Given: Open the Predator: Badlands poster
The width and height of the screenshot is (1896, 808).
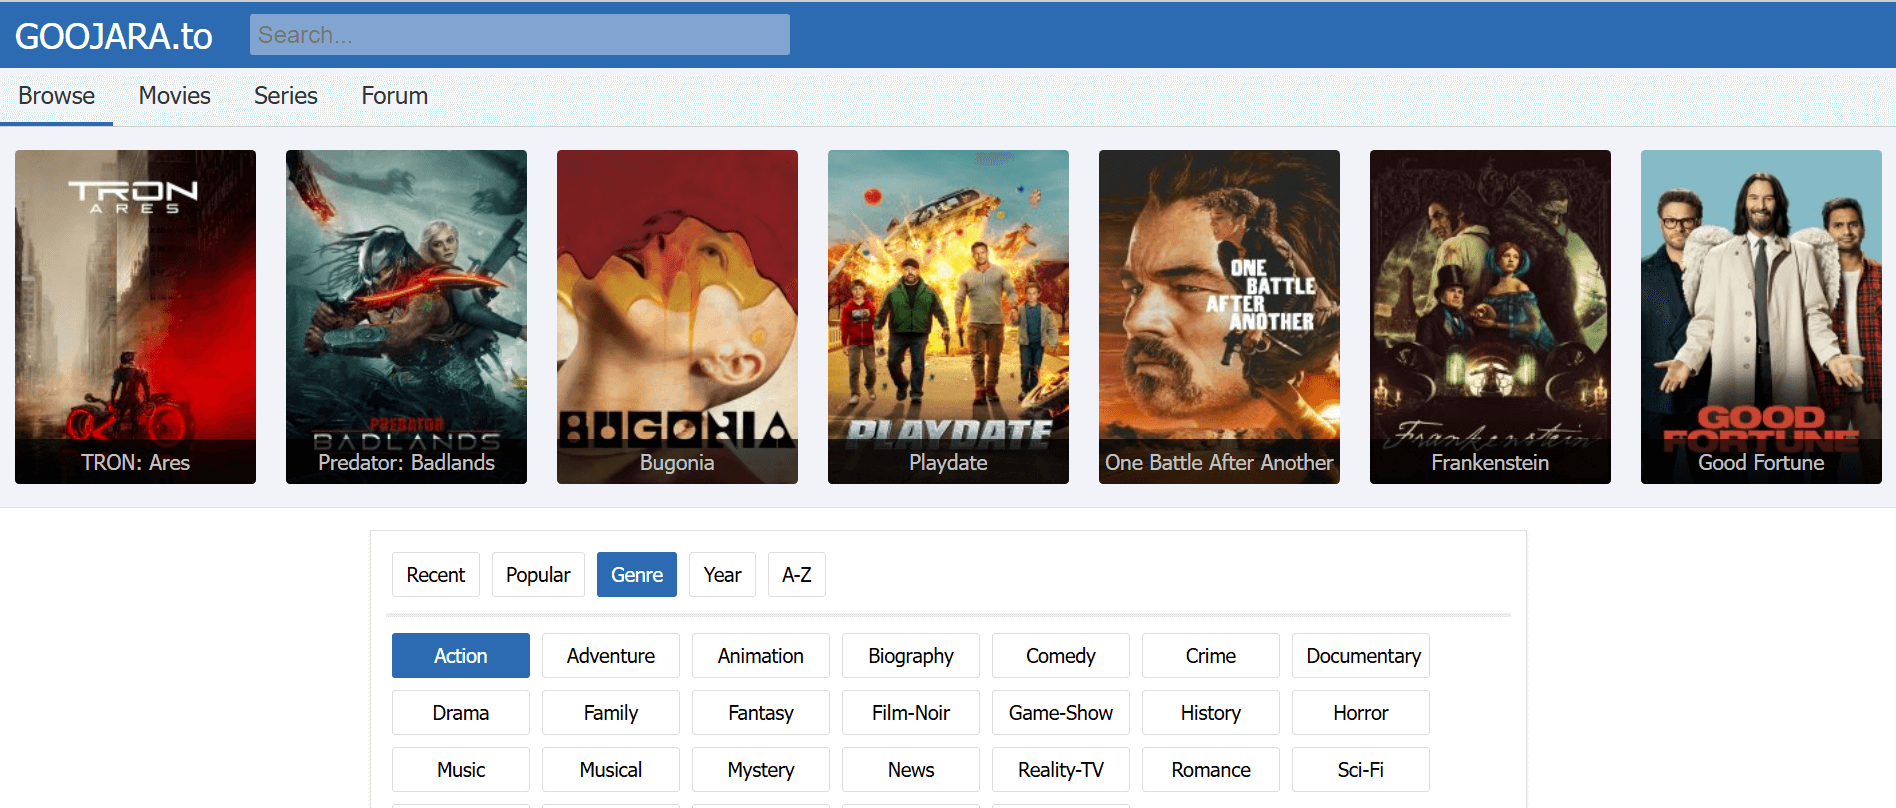Looking at the screenshot, I should tap(406, 316).
